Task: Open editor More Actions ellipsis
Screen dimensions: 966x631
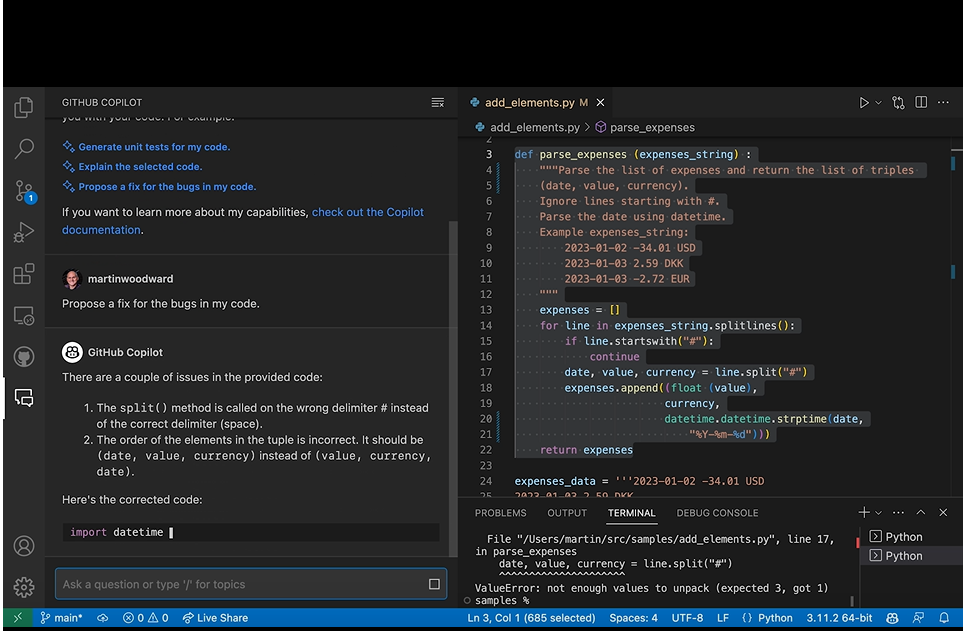Action: [x=943, y=102]
